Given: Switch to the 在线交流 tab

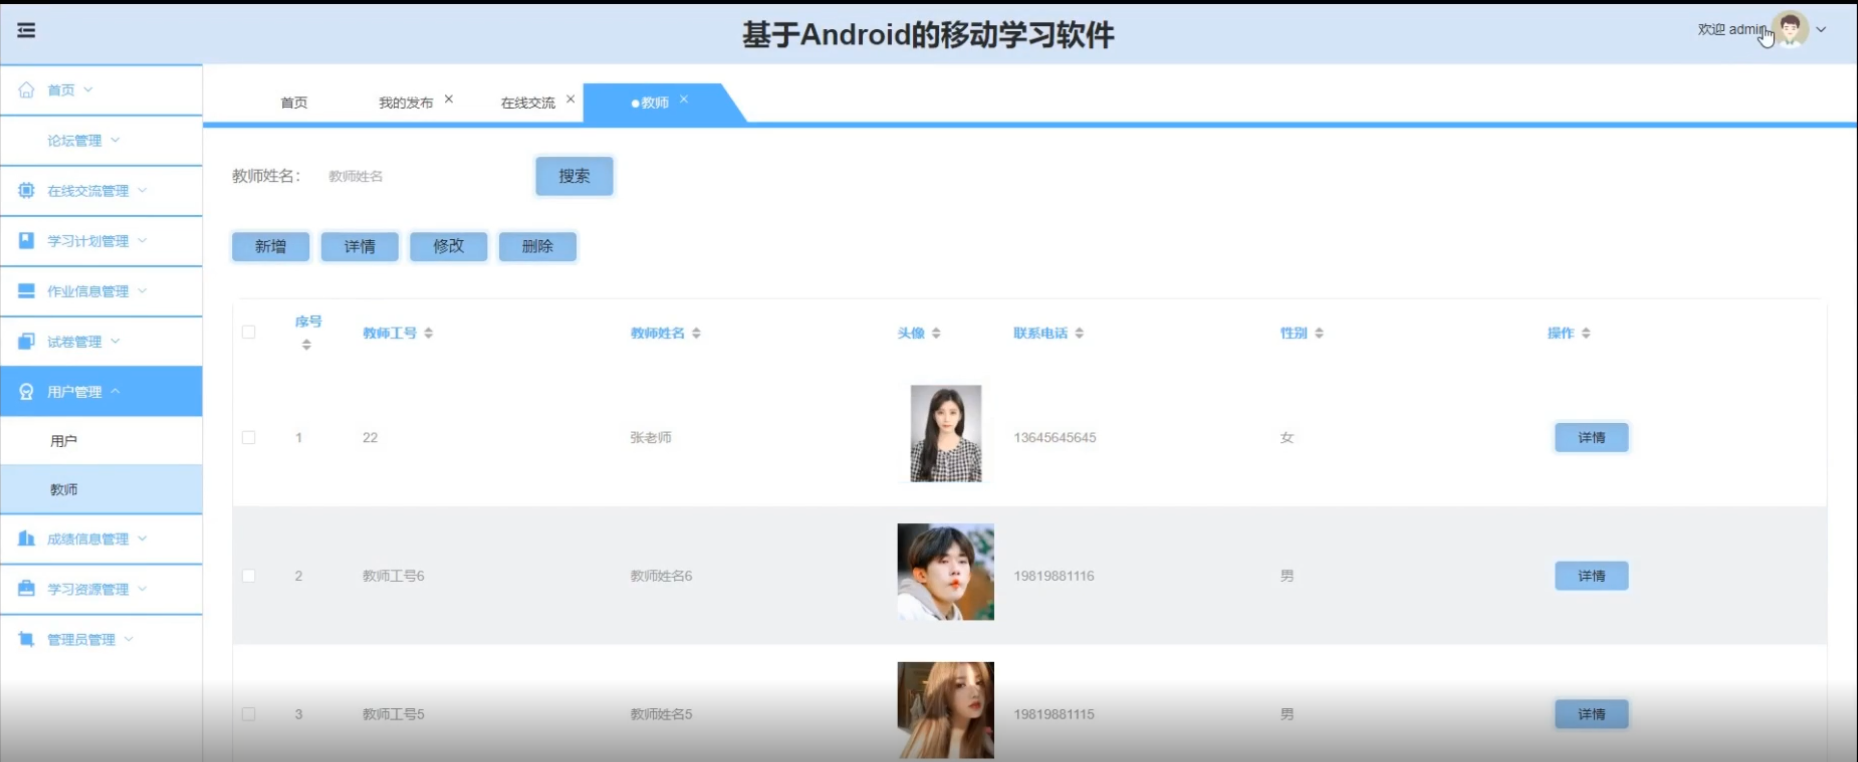Looking at the screenshot, I should pyautogui.click(x=527, y=103).
